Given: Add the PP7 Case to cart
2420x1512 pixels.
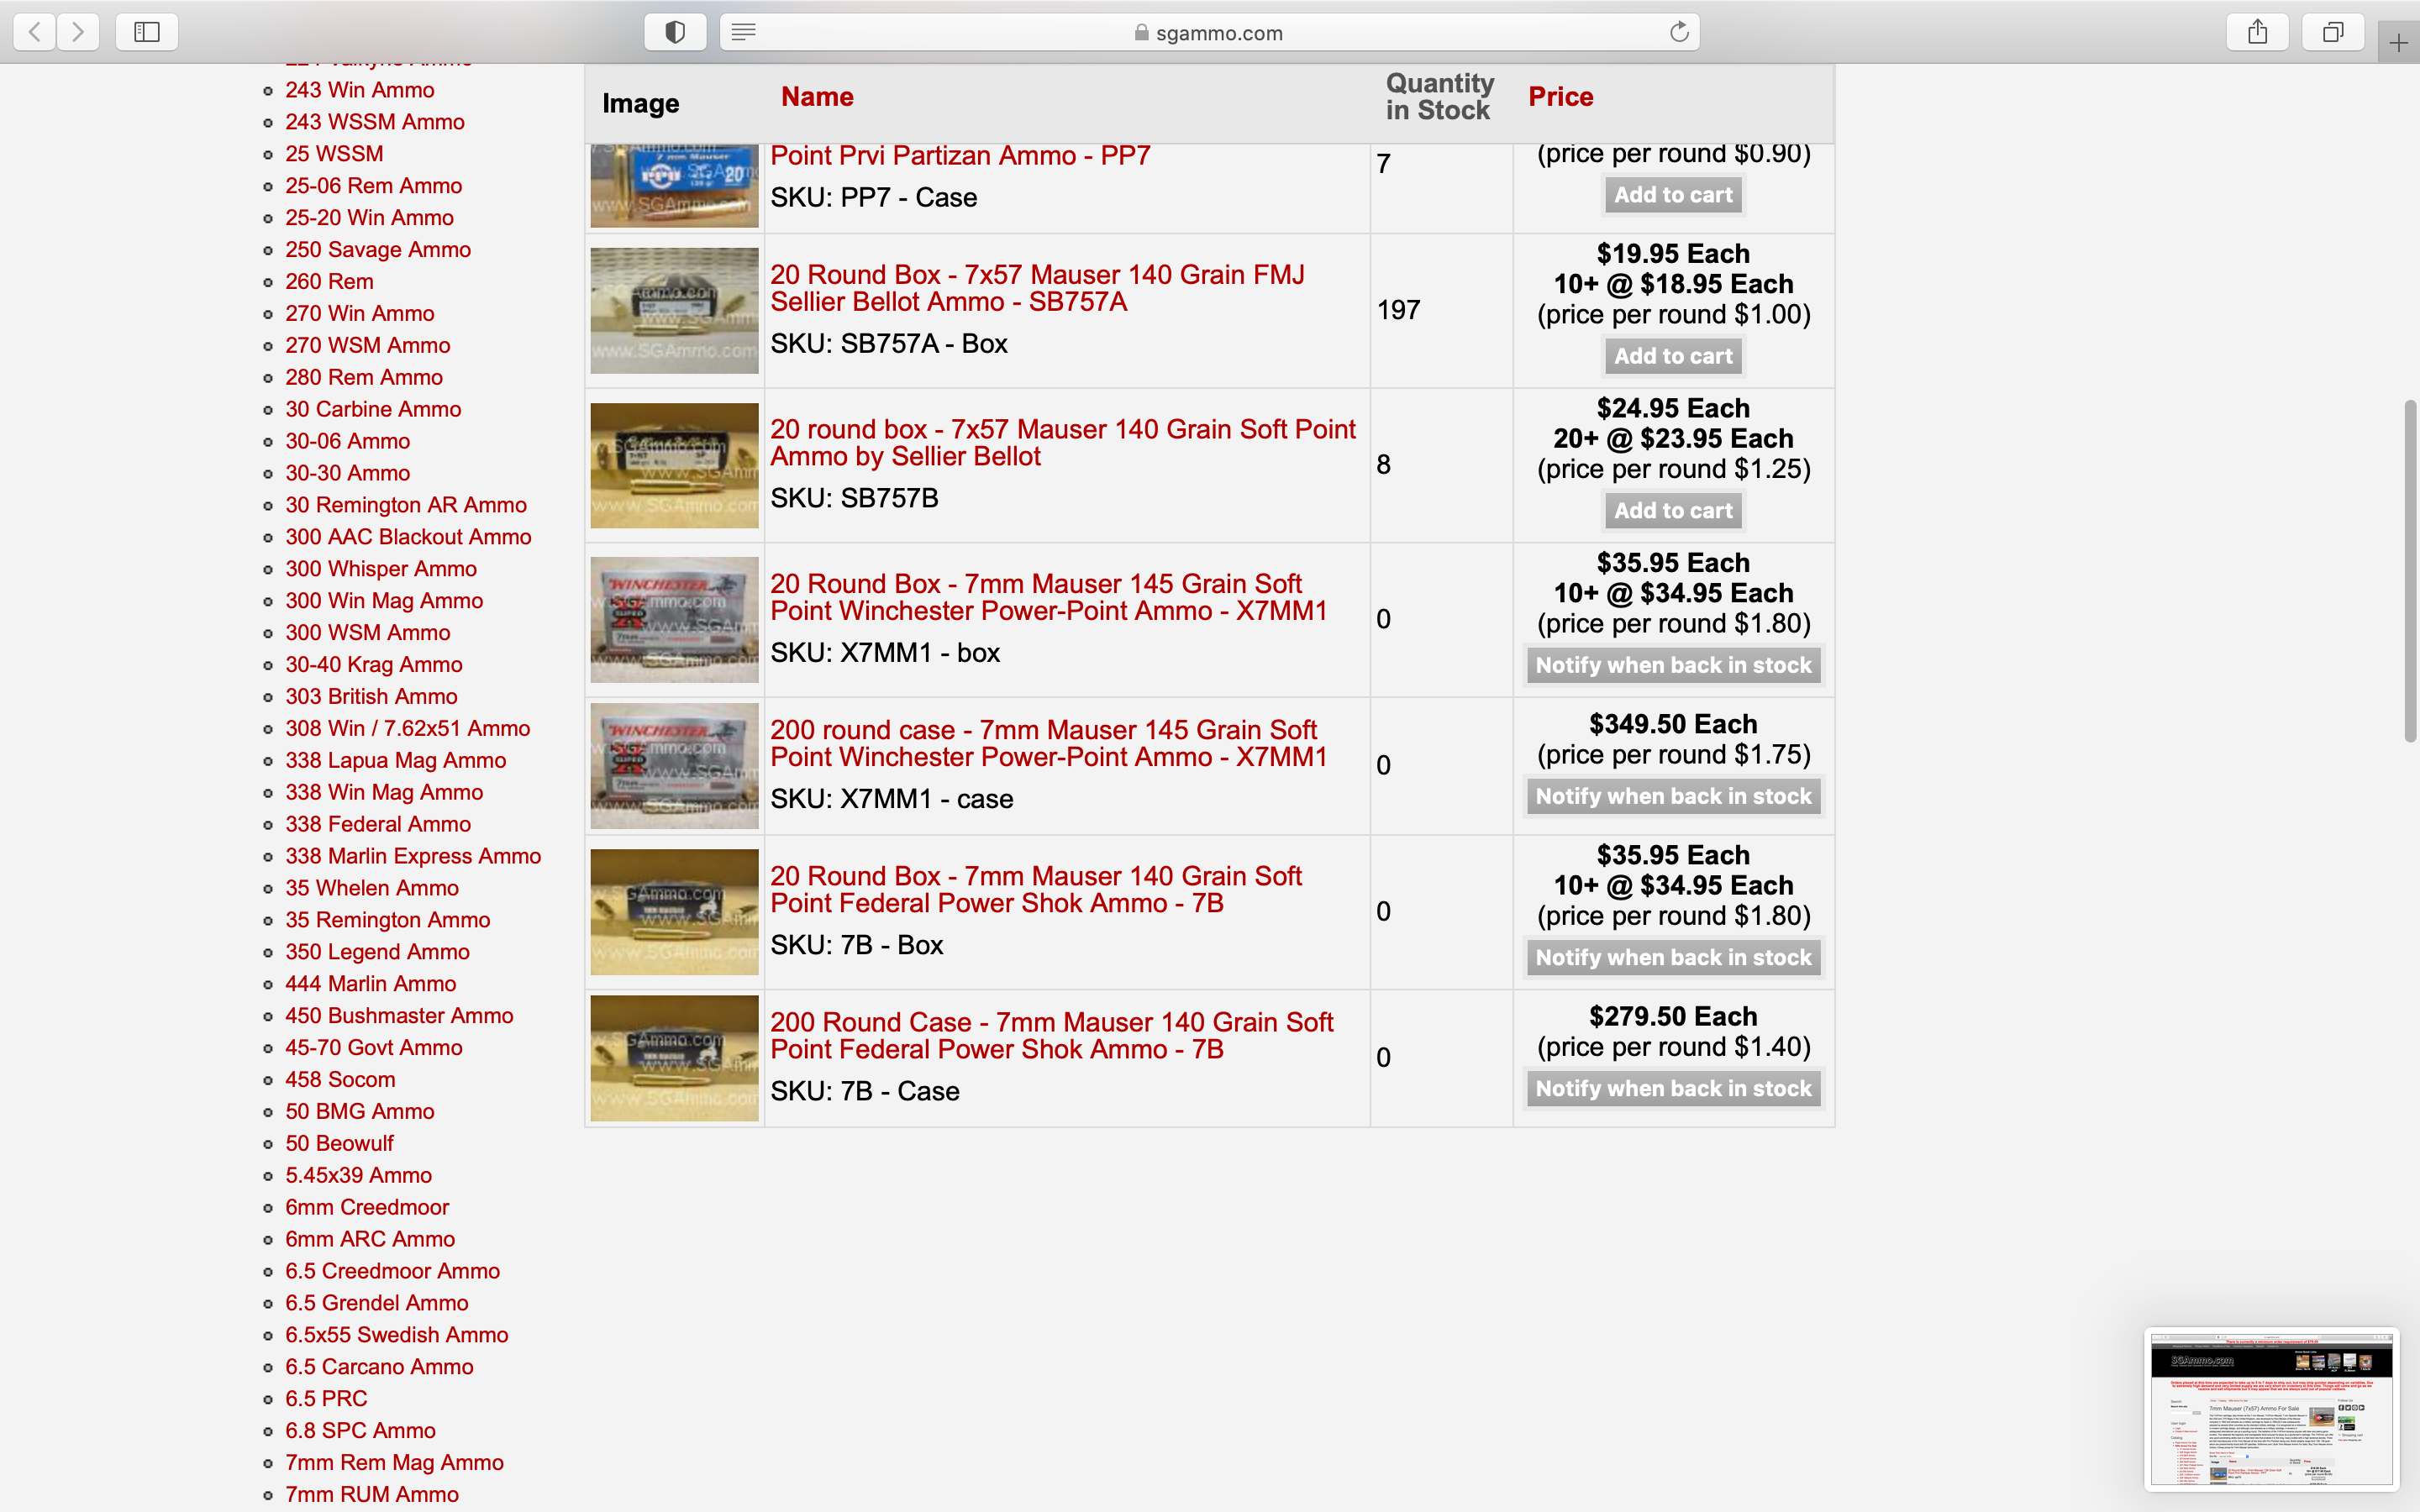Looking at the screenshot, I should click(x=1673, y=195).
